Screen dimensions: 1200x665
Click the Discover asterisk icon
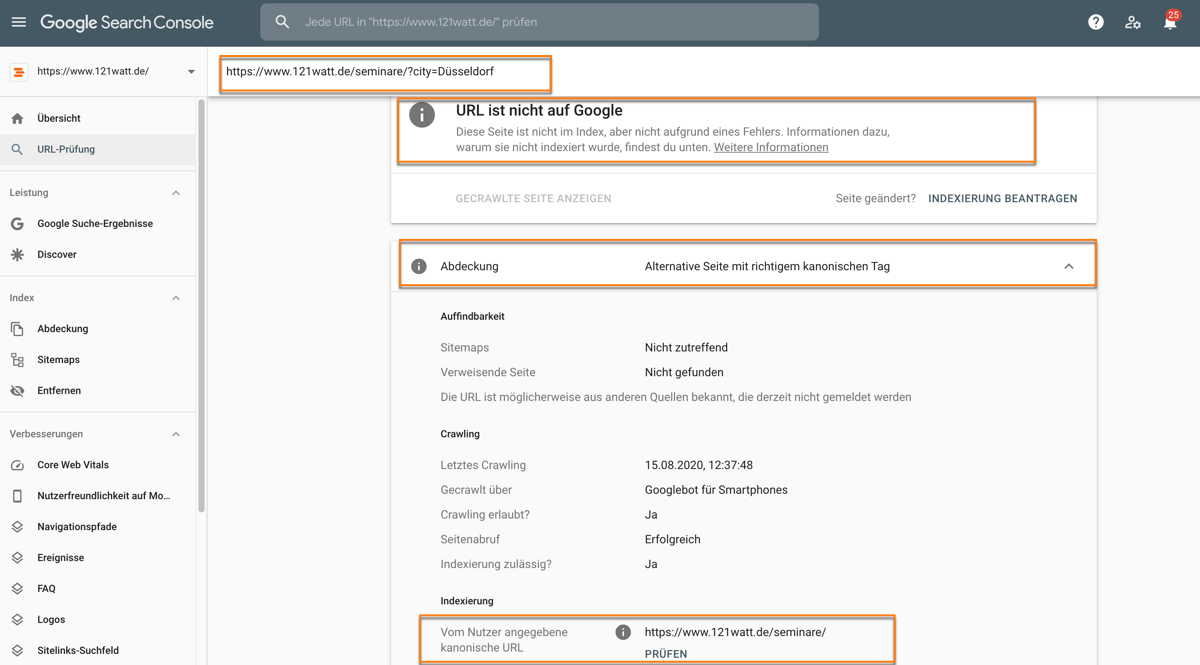click(x=17, y=255)
